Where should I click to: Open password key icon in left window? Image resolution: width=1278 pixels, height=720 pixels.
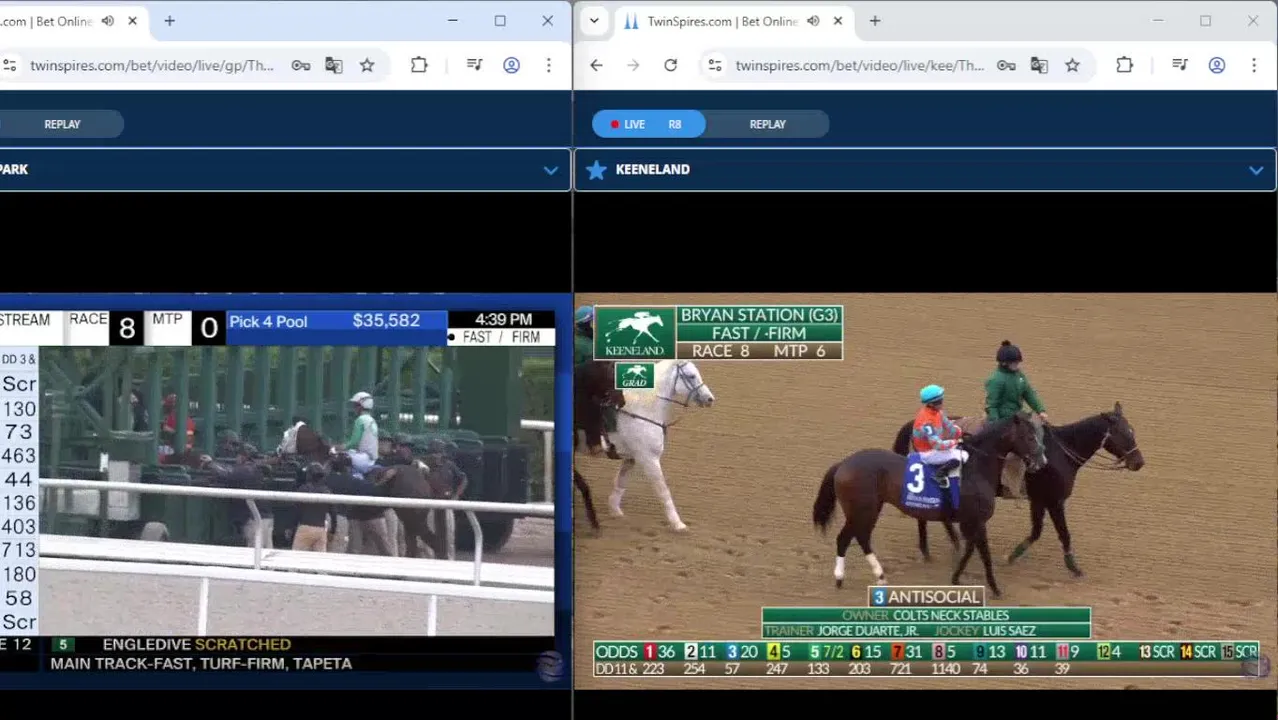301,65
